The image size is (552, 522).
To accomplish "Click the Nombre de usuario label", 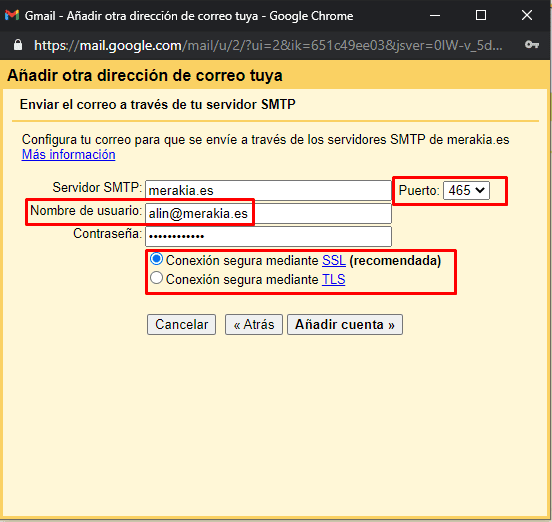I will 86,210.
